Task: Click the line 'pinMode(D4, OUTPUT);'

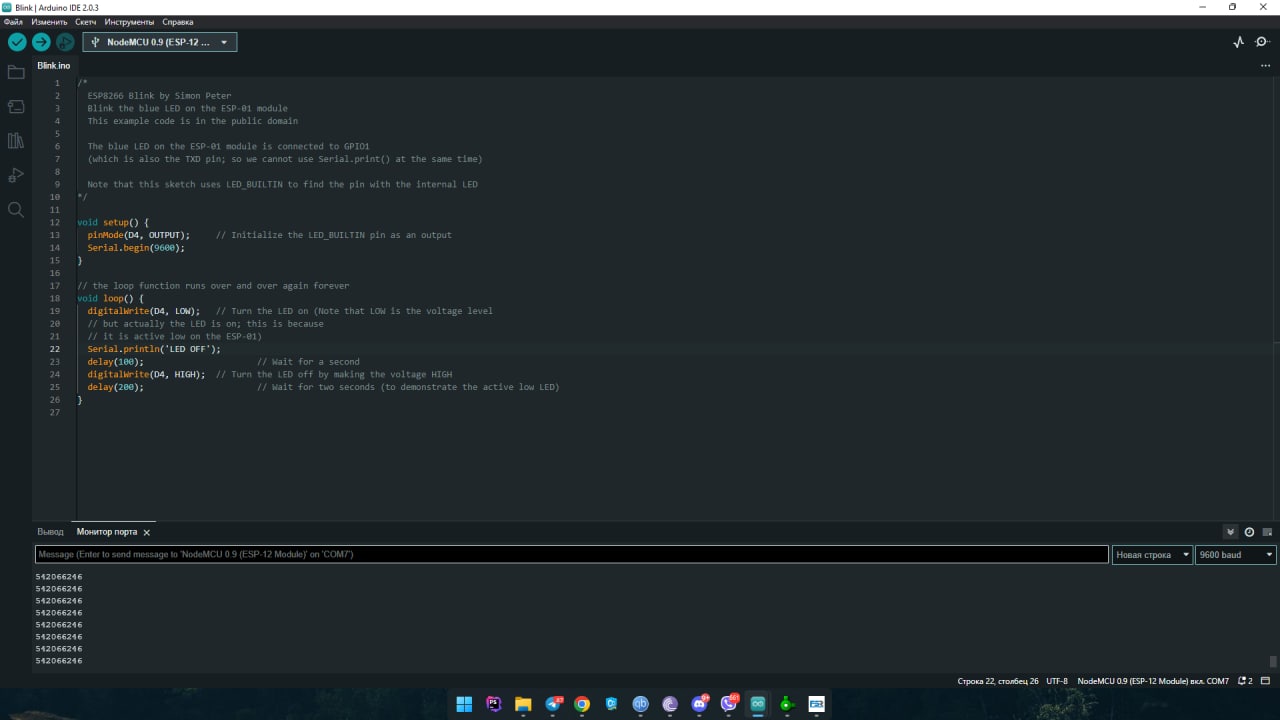Action: coord(138,235)
